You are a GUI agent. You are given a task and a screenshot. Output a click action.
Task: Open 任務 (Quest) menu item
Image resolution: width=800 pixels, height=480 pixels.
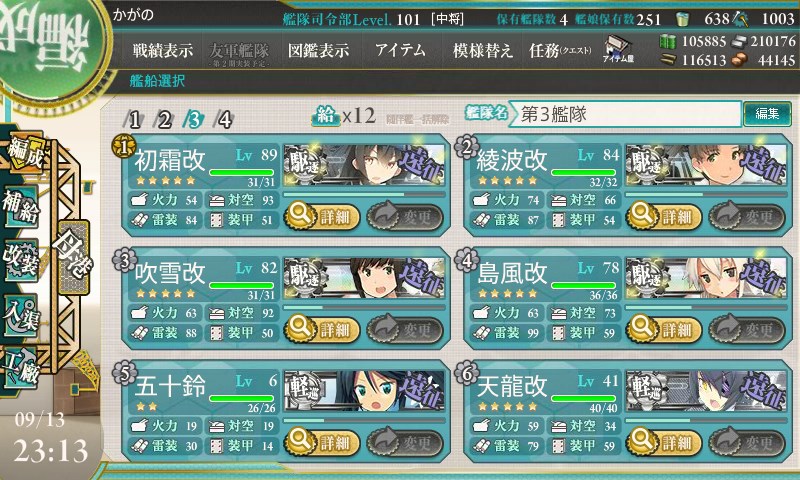[x=560, y=50]
